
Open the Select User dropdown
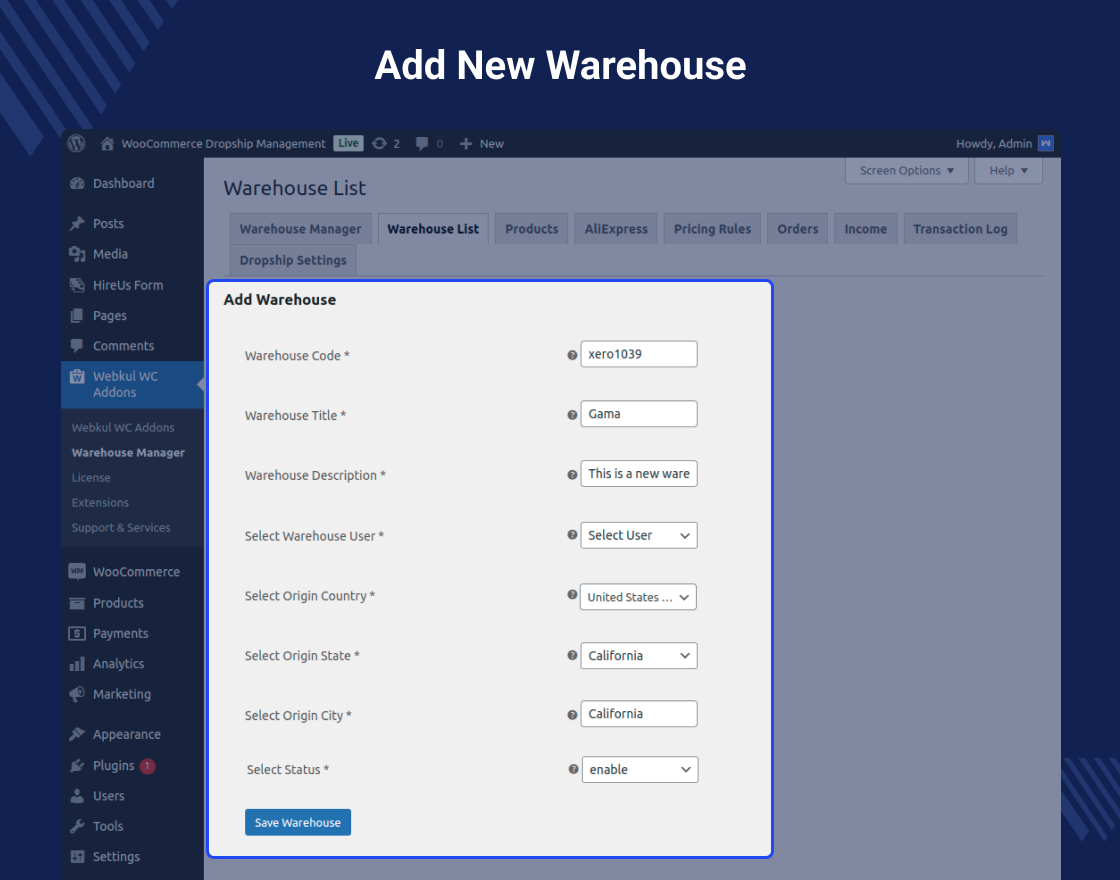[x=639, y=536]
